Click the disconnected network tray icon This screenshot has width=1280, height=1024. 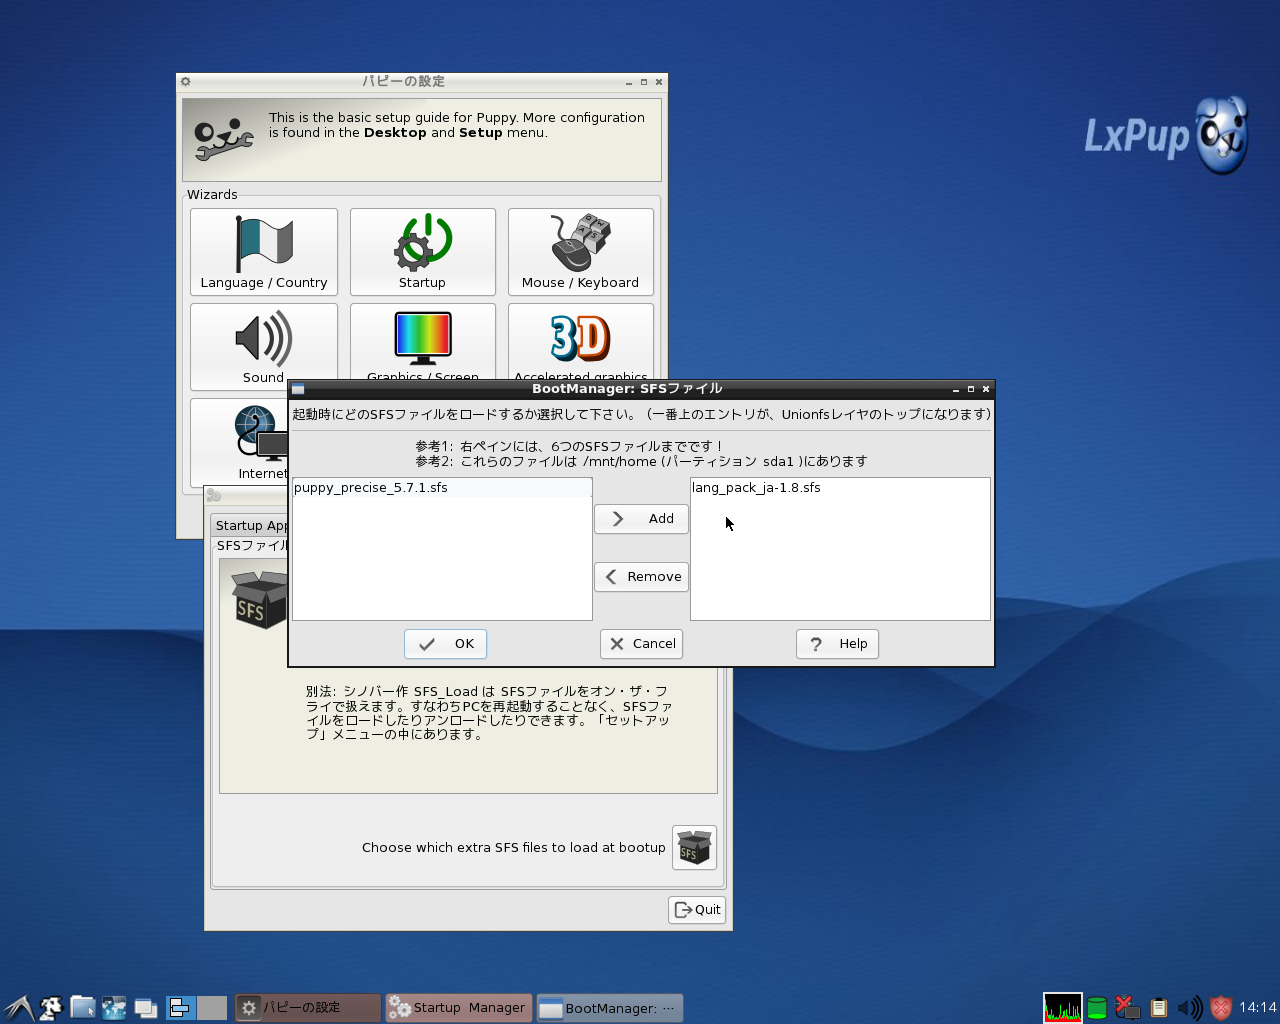pyautogui.click(x=1128, y=1008)
